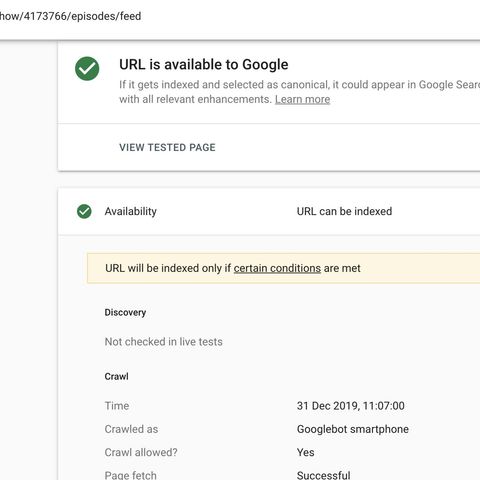The height and width of the screenshot is (480, 480).
Task: Open the certain conditions link
Action: (x=277, y=268)
